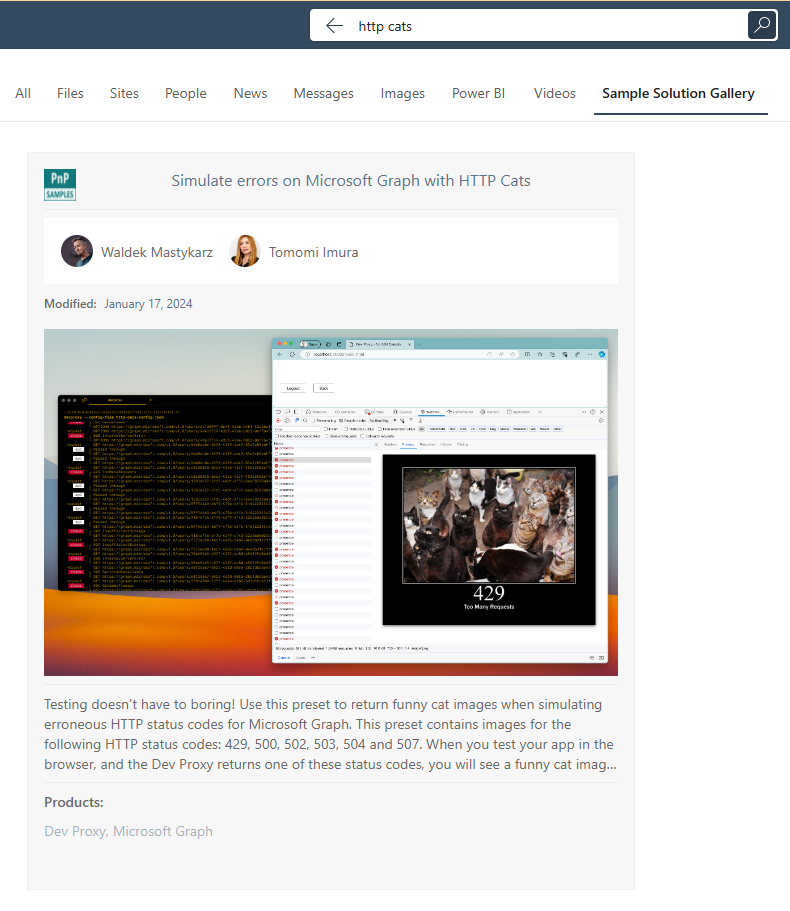Screen dimensions: 790x911
Task: Switch to the Files tab
Action: click(70, 94)
